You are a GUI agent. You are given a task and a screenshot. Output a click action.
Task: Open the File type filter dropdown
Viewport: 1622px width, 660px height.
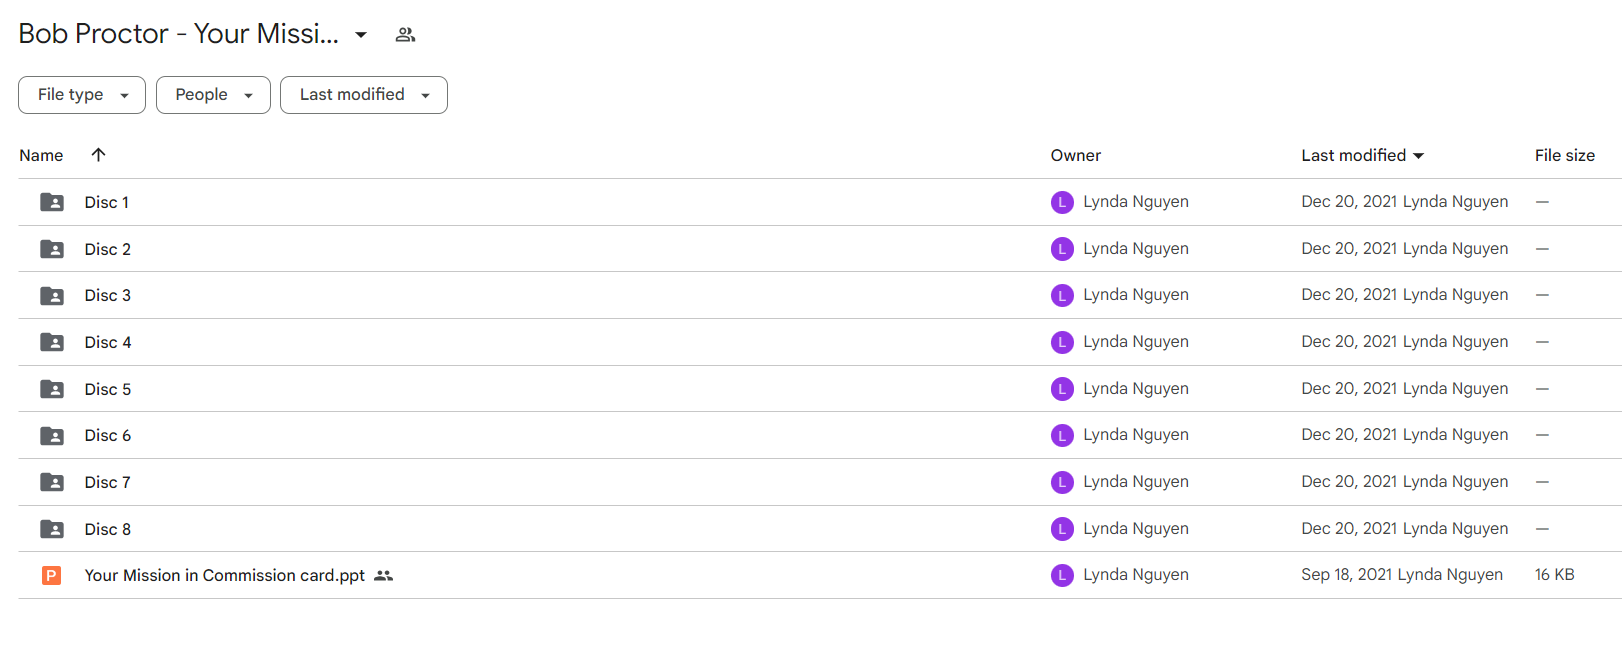click(x=82, y=95)
